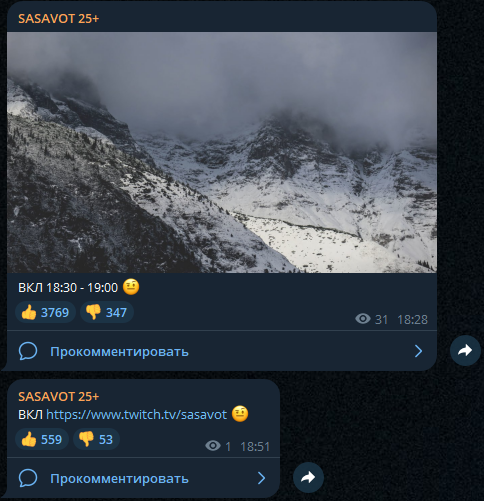
Task: Click the neutral-face emoji after the twitch link
Action: tap(240, 414)
